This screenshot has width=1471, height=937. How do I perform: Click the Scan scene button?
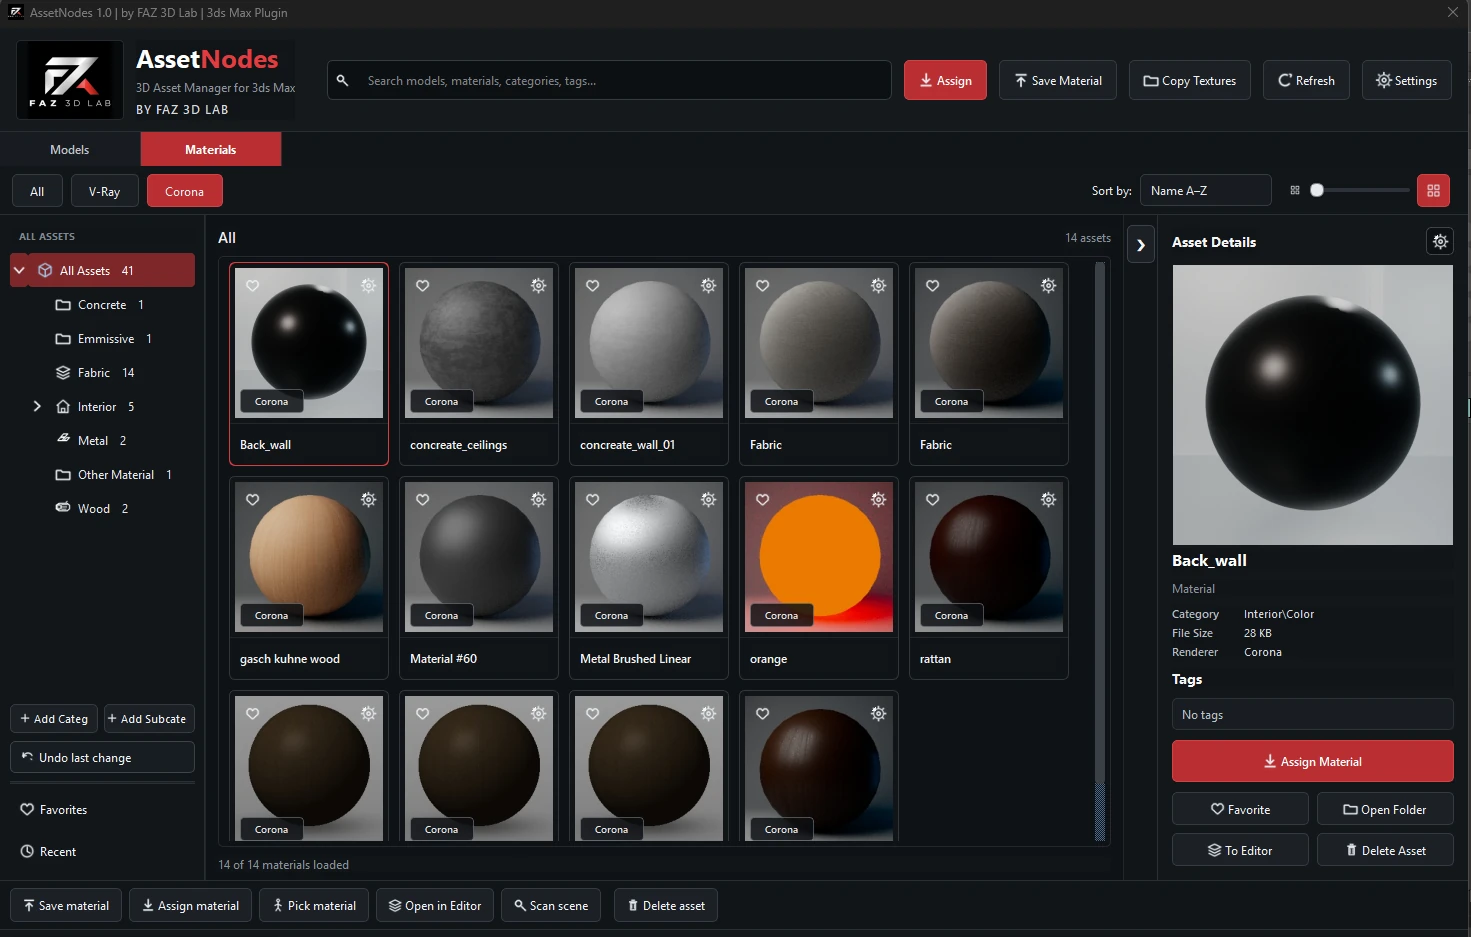[551, 905]
